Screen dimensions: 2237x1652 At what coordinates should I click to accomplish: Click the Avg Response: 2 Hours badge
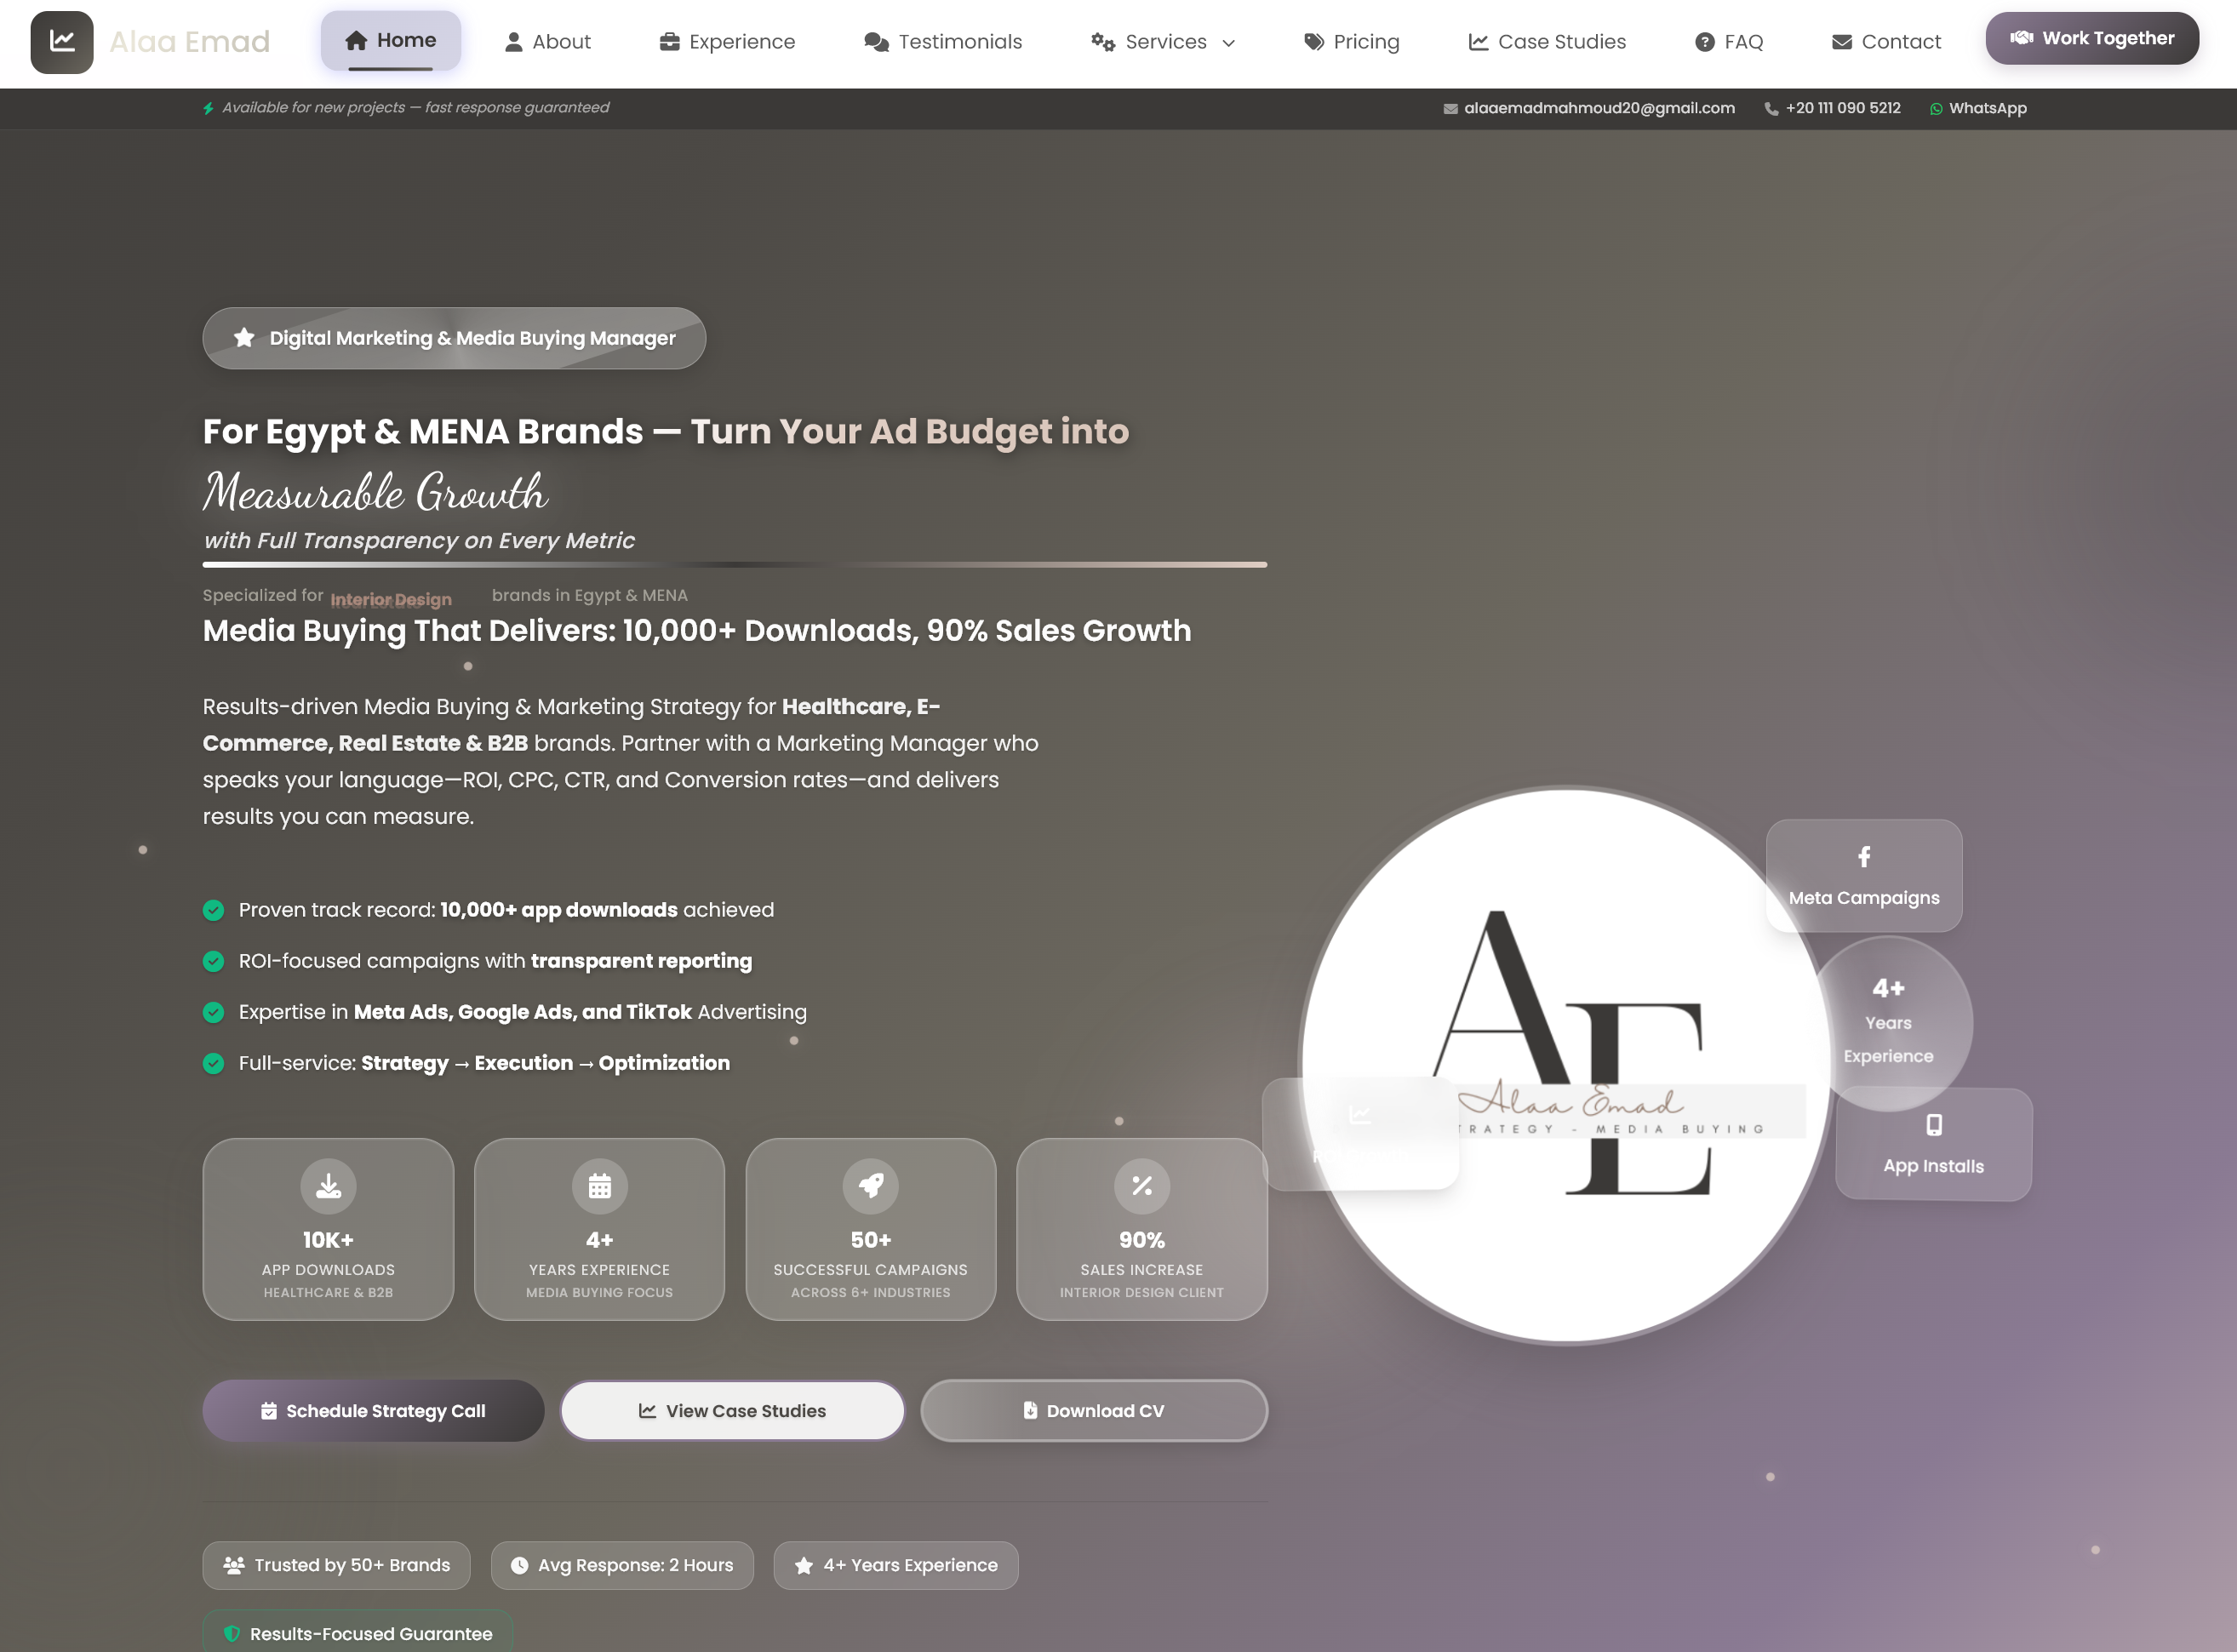622,1565
